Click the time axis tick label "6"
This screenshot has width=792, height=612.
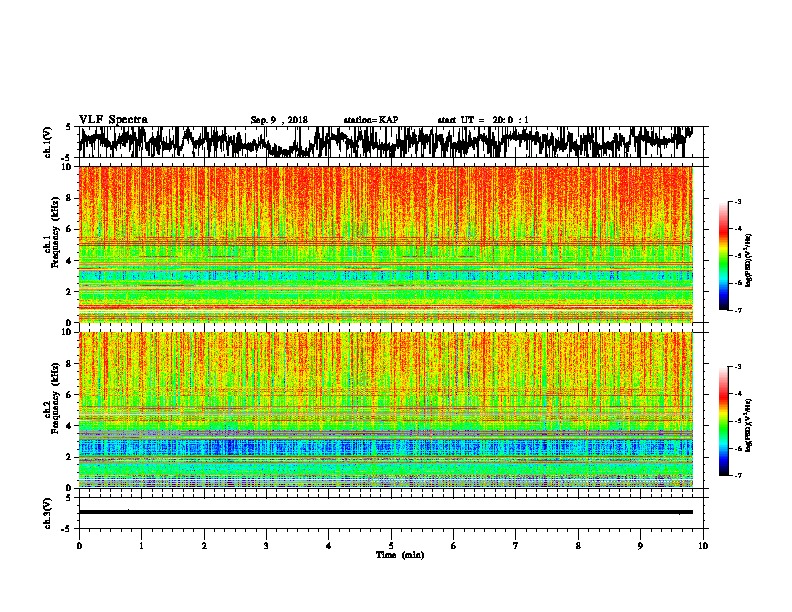tap(454, 546)
